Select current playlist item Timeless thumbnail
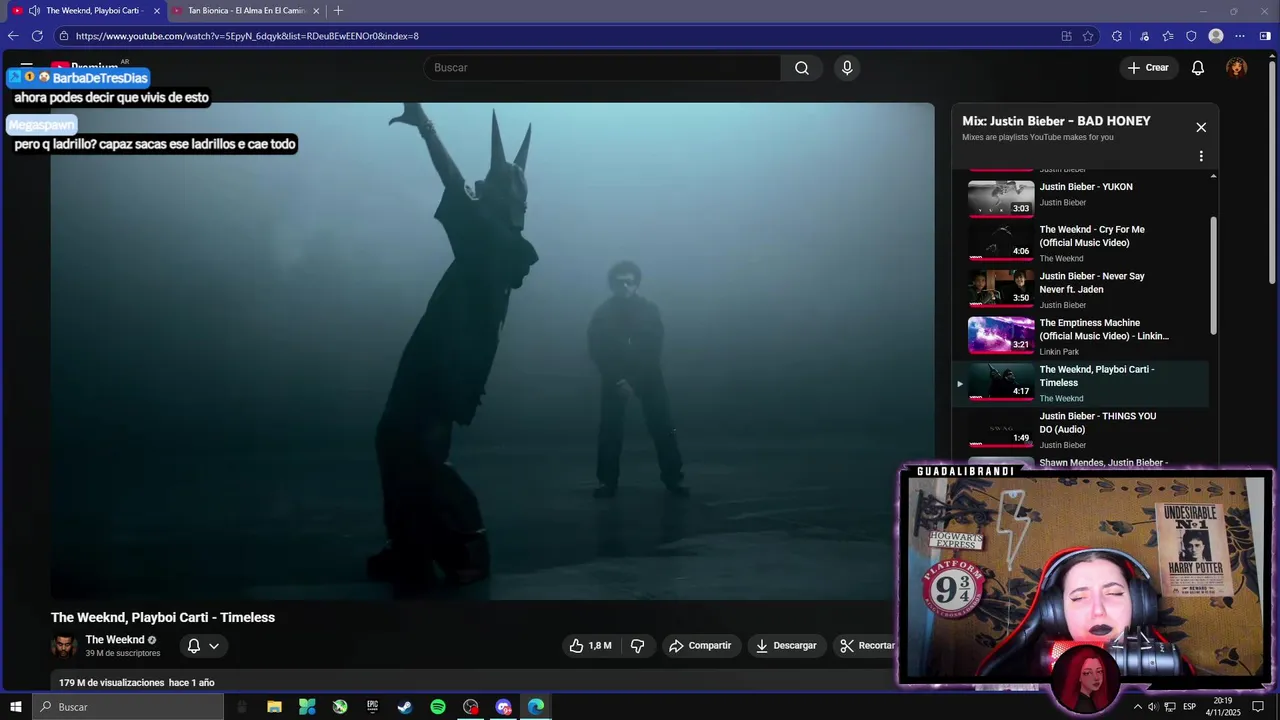This screenshot has height=720, width=1280. tap(1001, 383)
